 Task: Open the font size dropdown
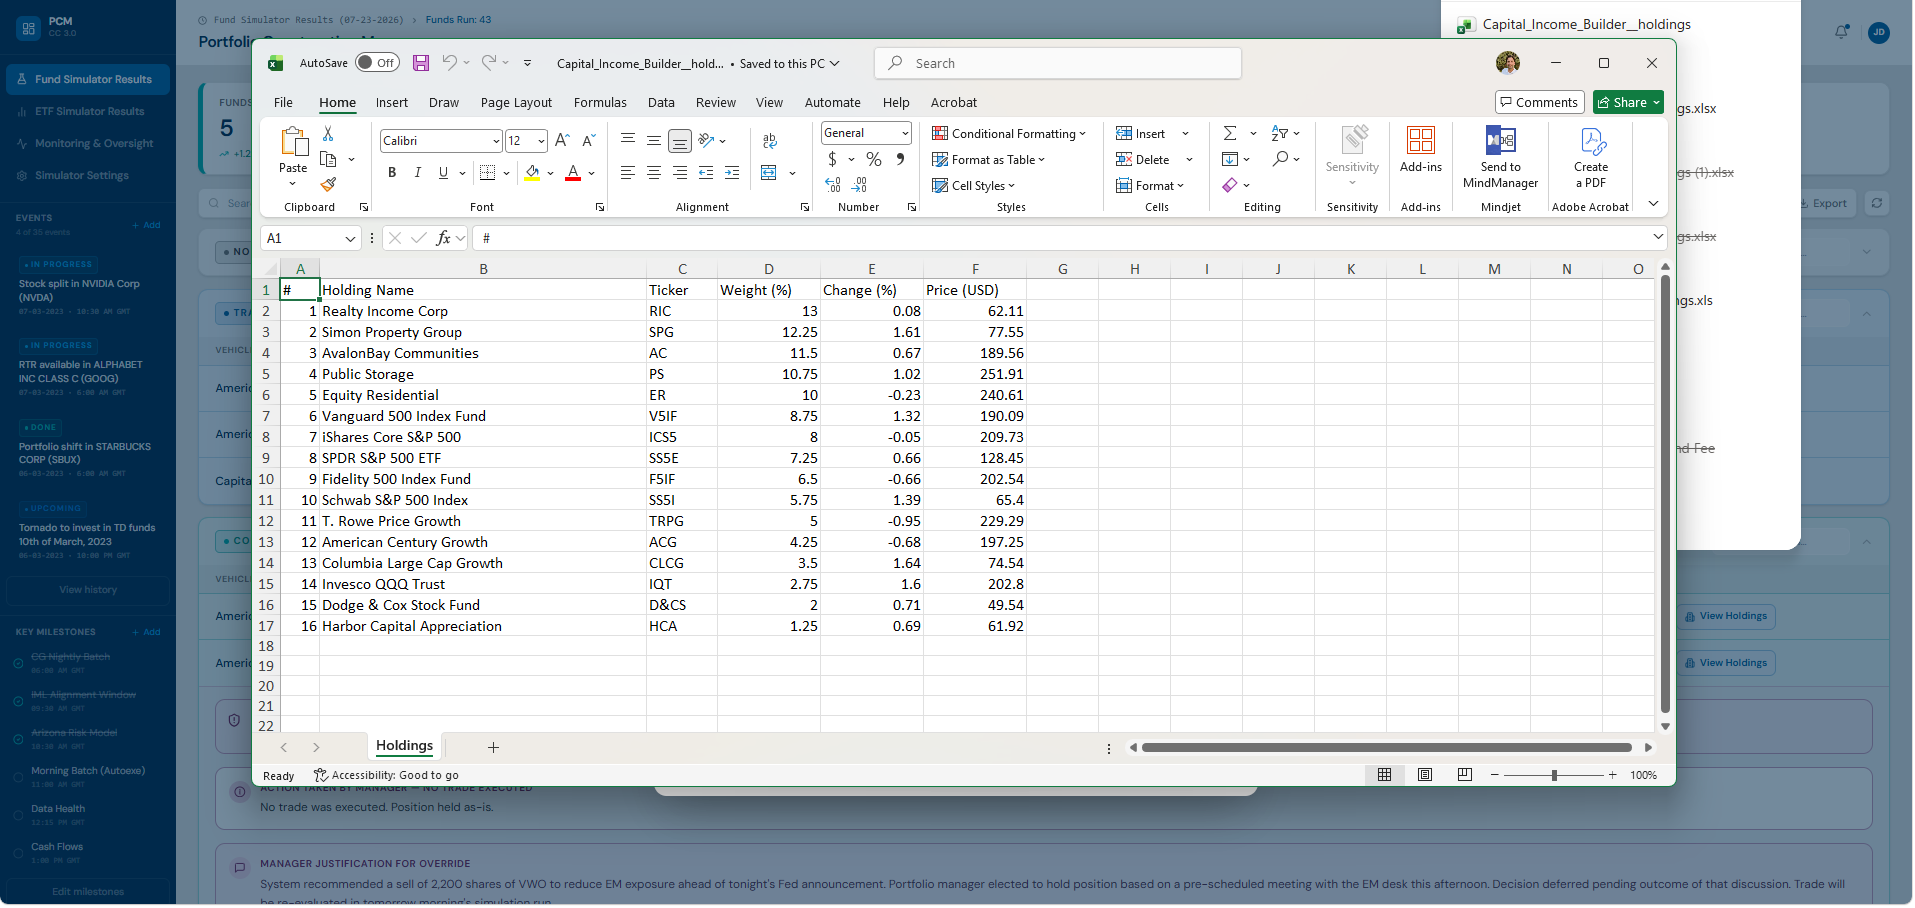coord(541,141)
